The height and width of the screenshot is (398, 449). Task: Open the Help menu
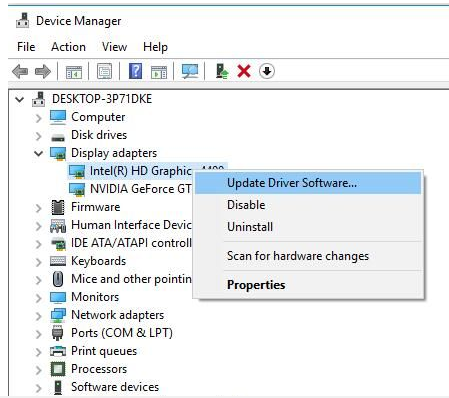point(155,47)
